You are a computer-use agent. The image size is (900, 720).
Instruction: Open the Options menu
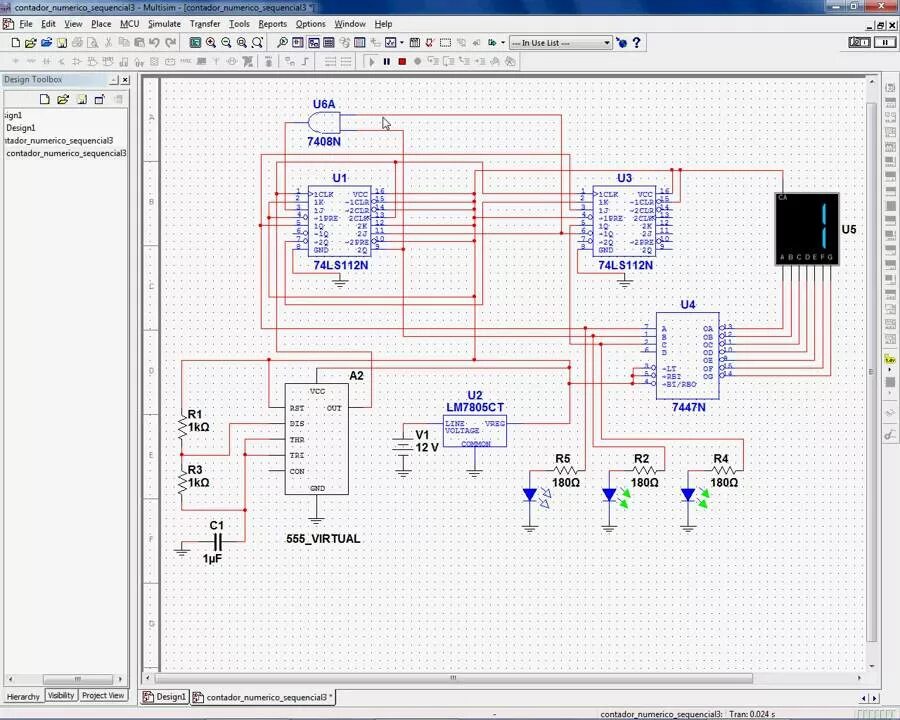[311, 24]
